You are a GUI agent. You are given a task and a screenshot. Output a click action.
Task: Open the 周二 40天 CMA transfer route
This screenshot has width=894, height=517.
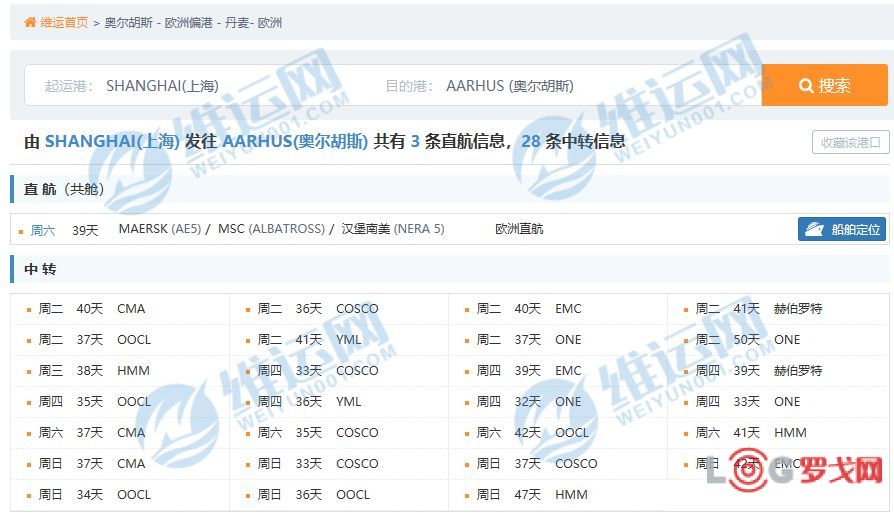point(91,309)
